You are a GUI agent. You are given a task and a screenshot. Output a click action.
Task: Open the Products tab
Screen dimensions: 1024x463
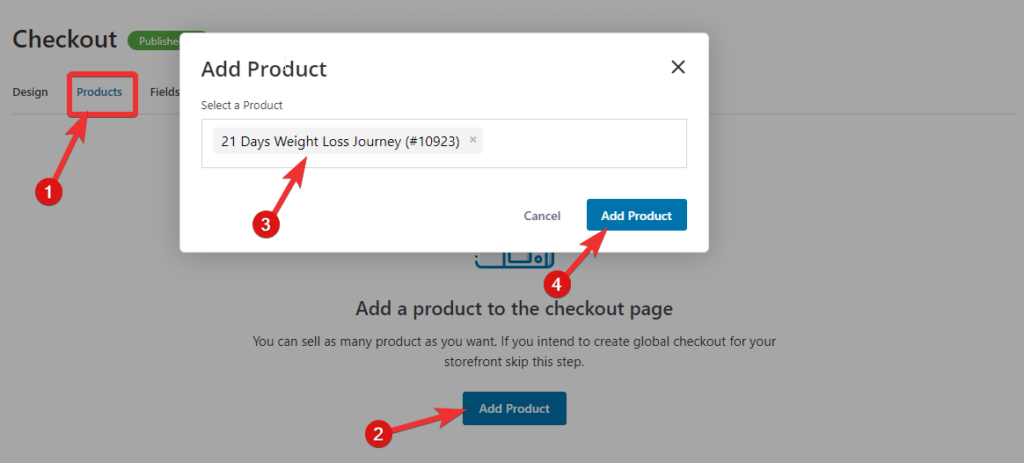(99, 92)
